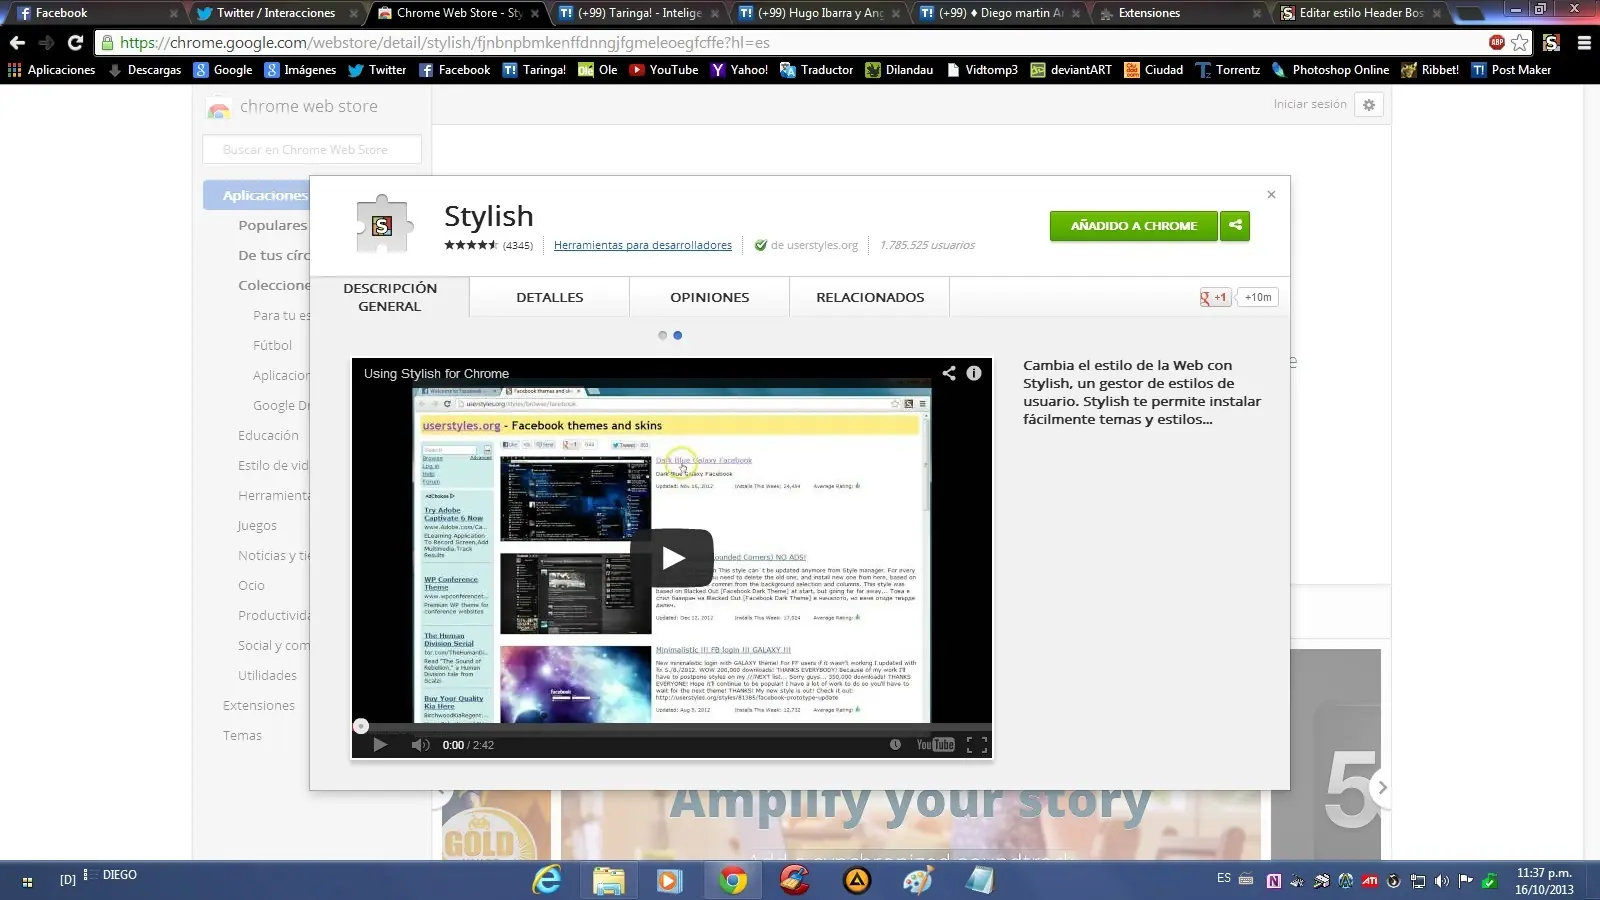The height and width of the screenshot is (900, 1600).
Task: Enter fullscreen mode on the video
Action: (x=977, y=745)
